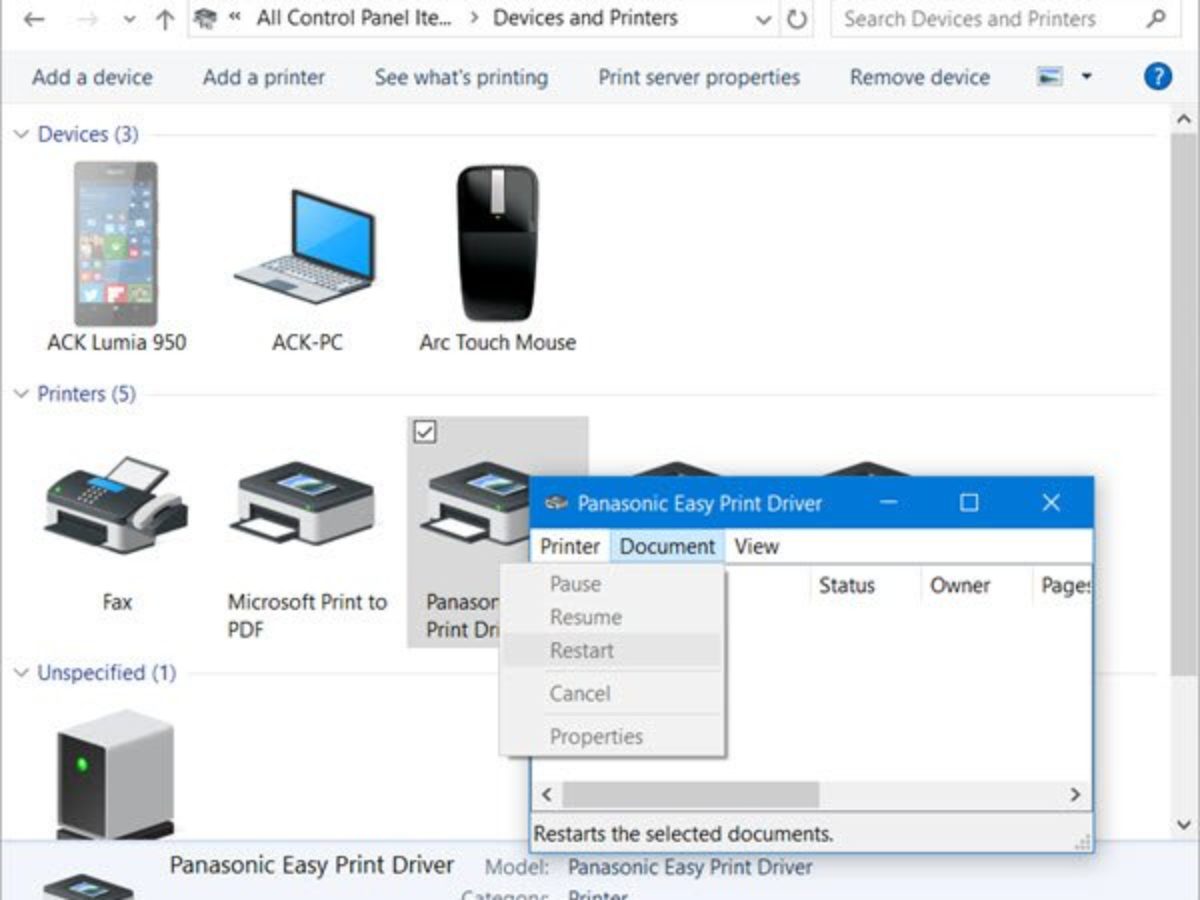Click main window vertical scrollbar up arrow
Screen dimensions: 1200x900
1183,118
